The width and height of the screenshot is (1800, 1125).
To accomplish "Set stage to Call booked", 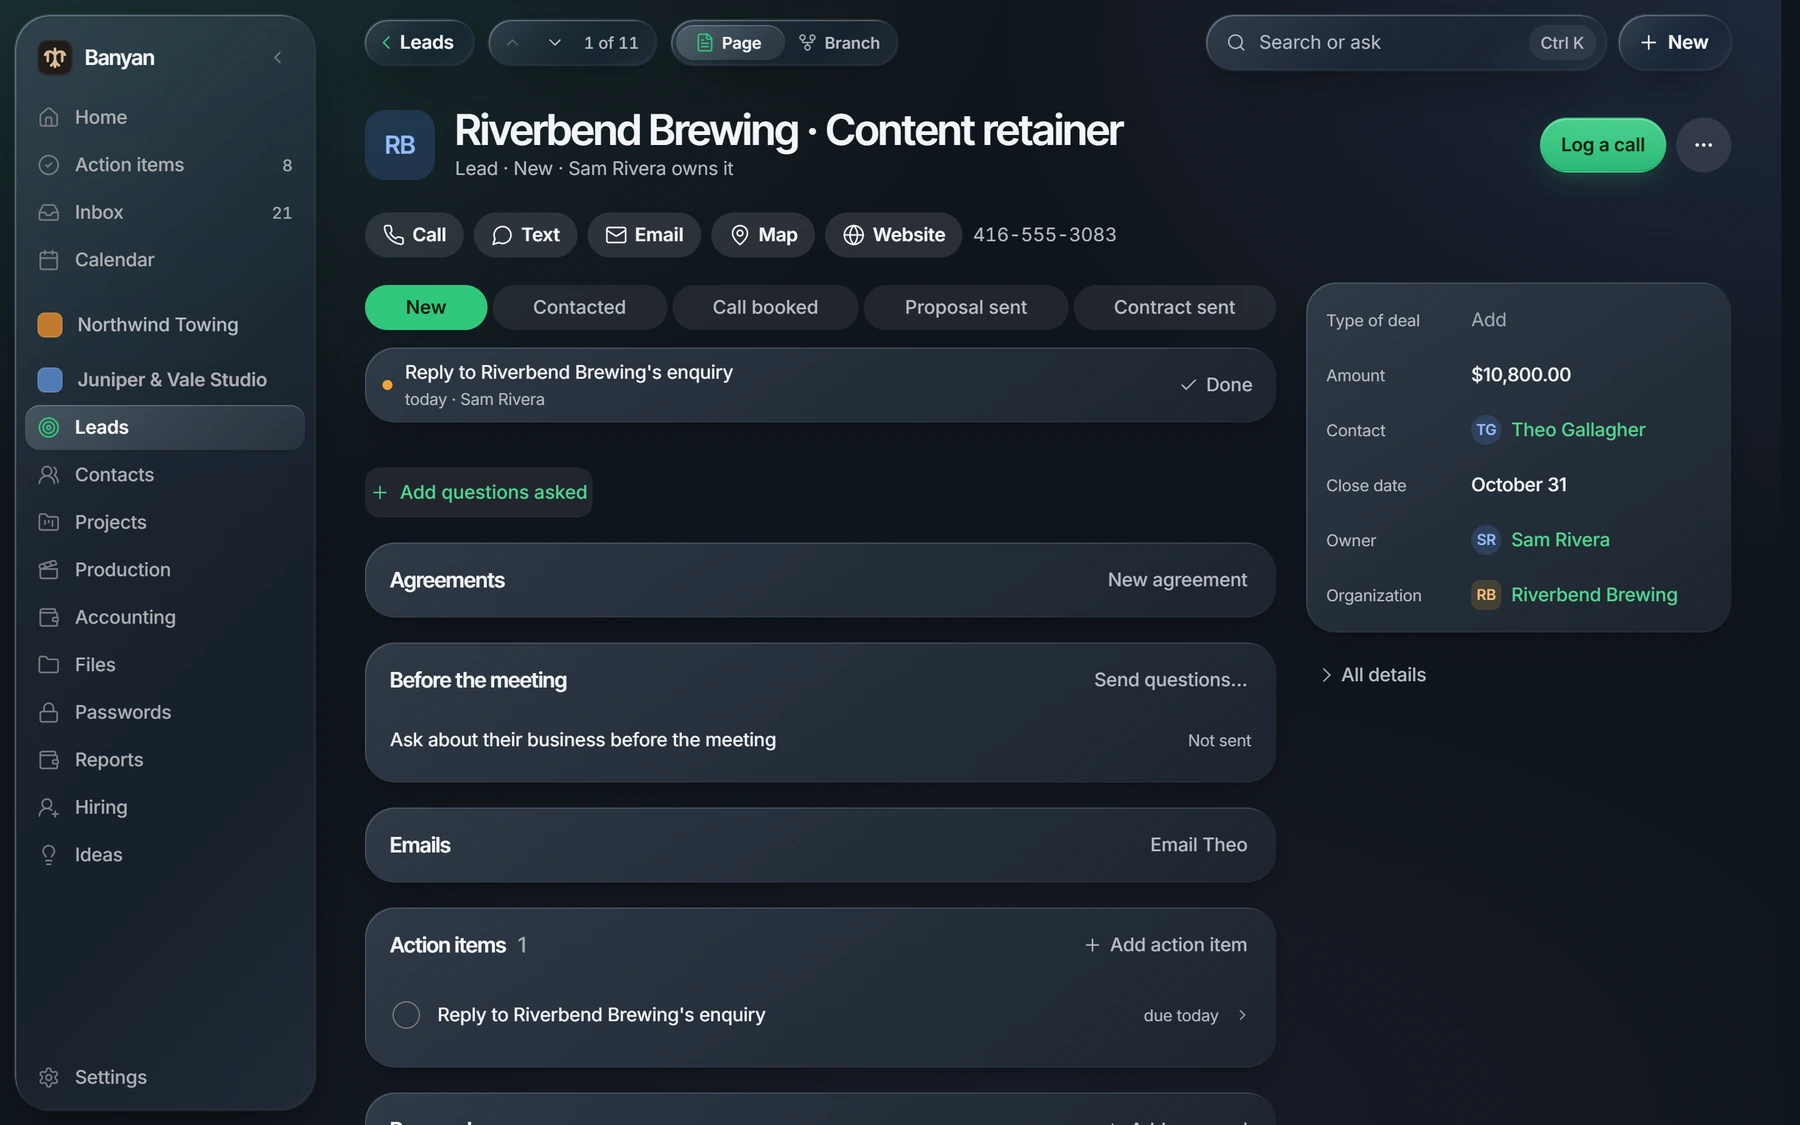I will [765, 308].
